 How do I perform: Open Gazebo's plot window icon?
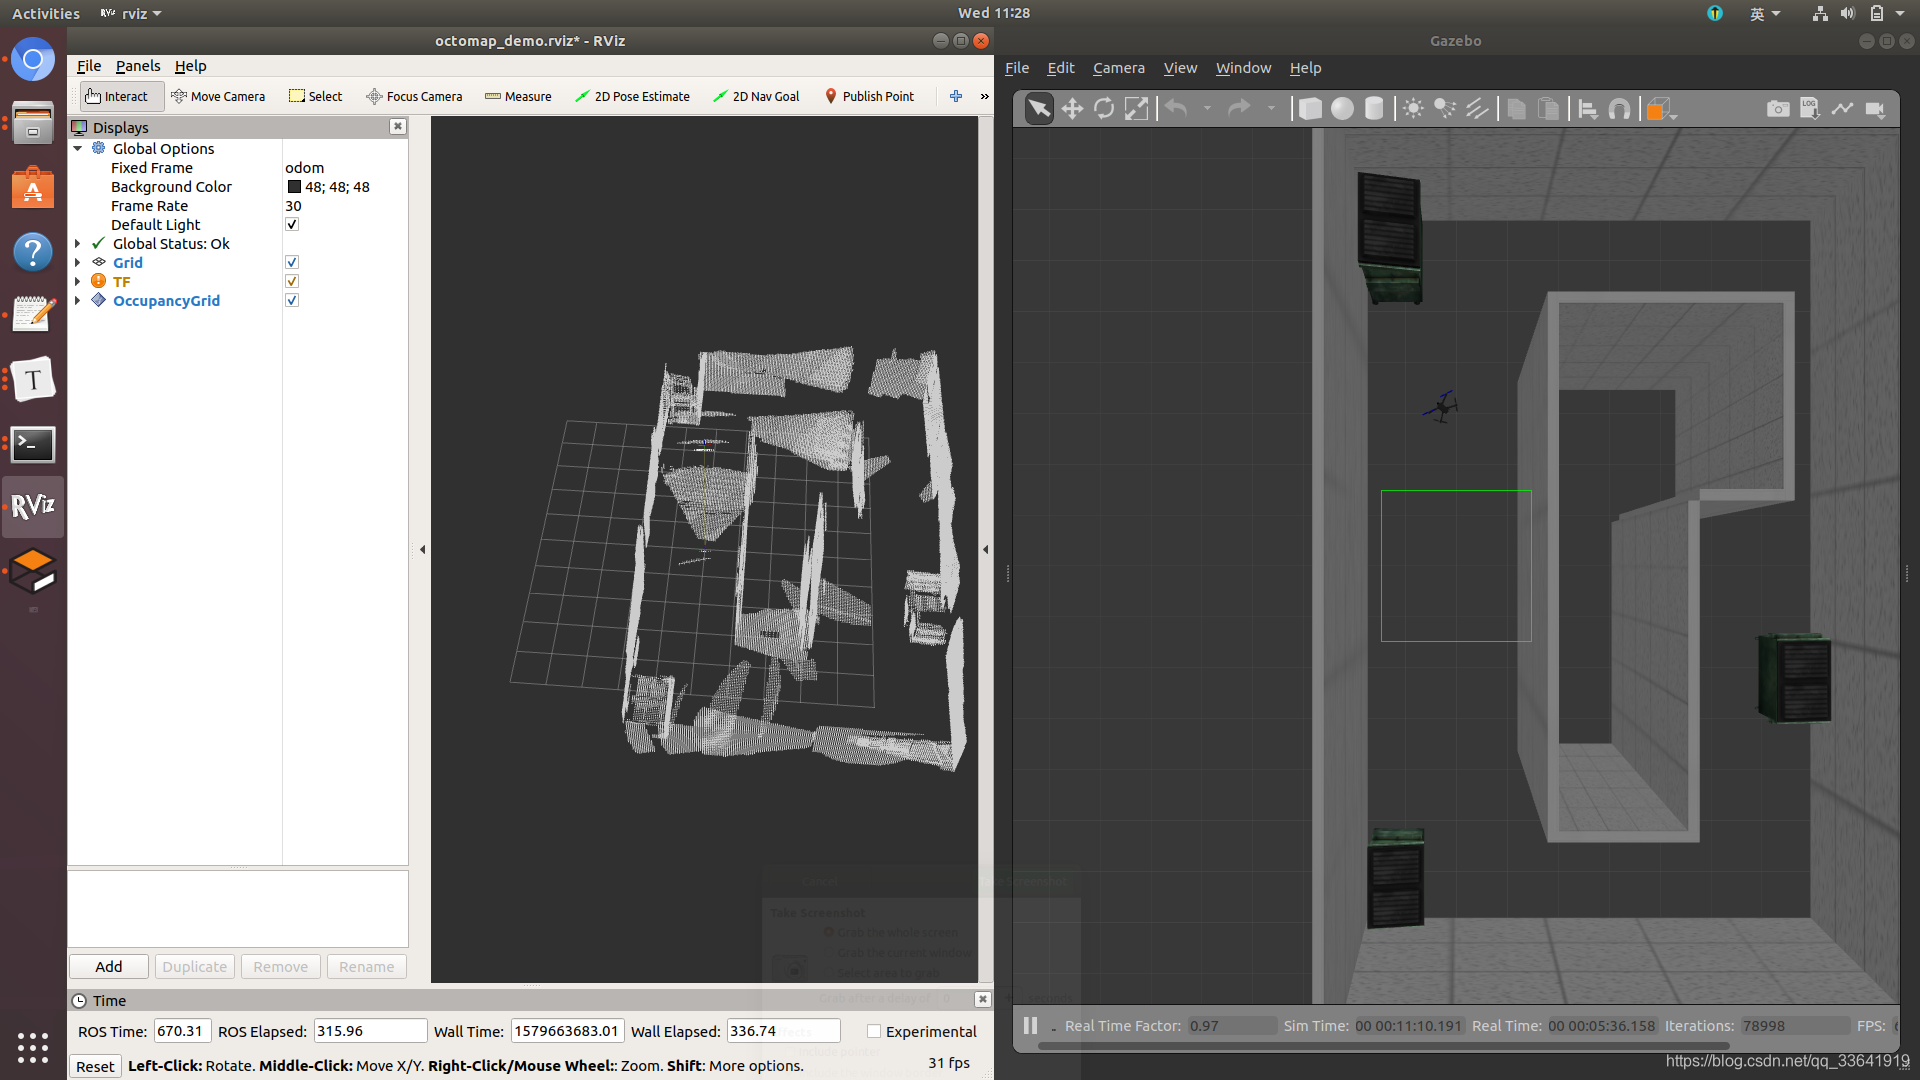tap(1842, 109)
